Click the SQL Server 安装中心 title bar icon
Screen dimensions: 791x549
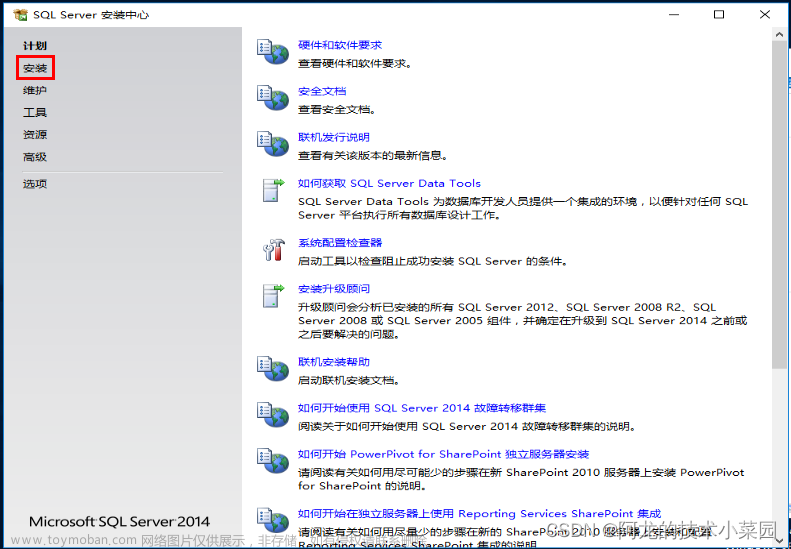point(20,15)
